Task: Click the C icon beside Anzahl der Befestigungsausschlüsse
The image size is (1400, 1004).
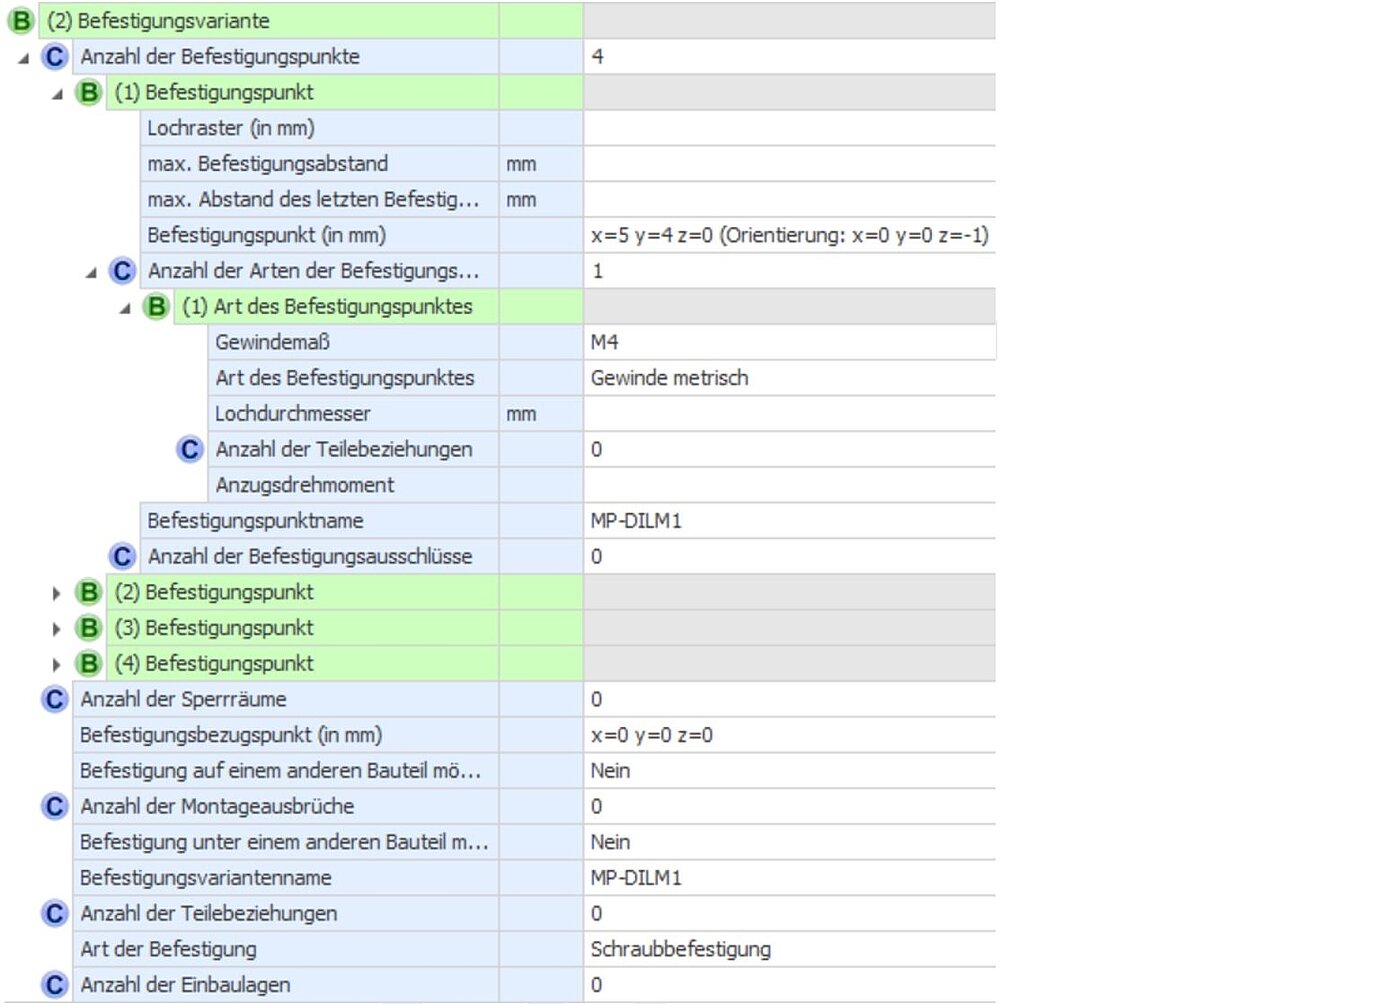Action: click(x=122, y=556)
